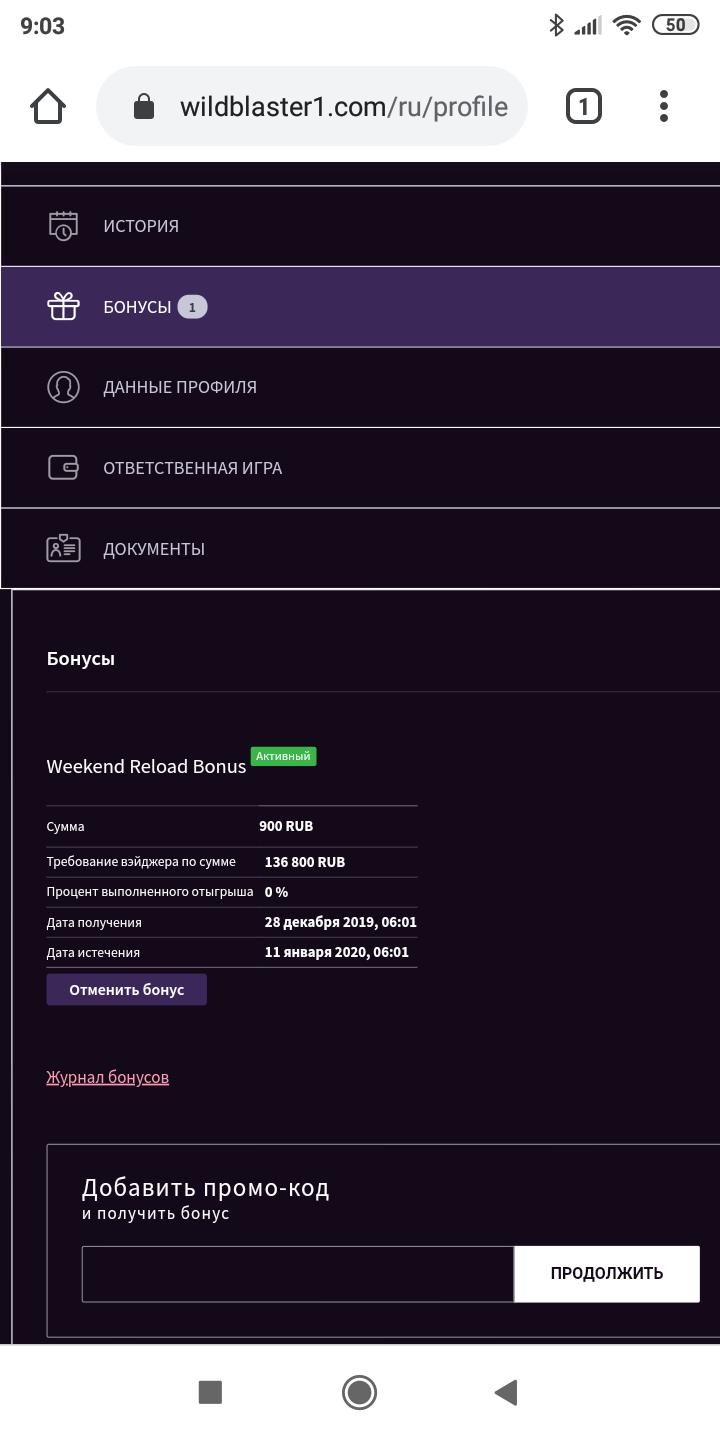Tap the Android back navigation button
This screenshot has width=720, height=1440.
[x=506, y=1392]
